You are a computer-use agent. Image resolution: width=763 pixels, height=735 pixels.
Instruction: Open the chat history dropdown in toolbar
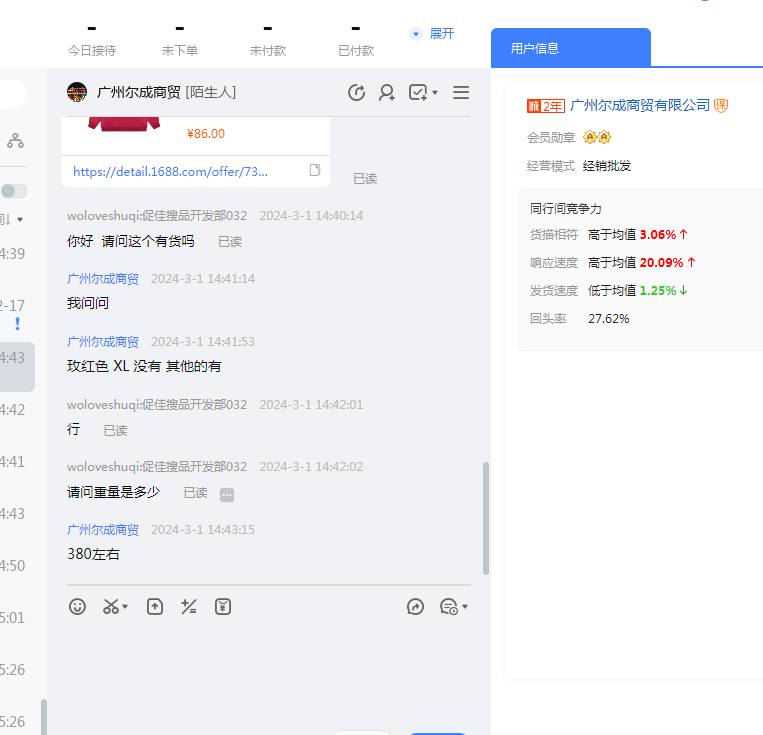(454, 606)
